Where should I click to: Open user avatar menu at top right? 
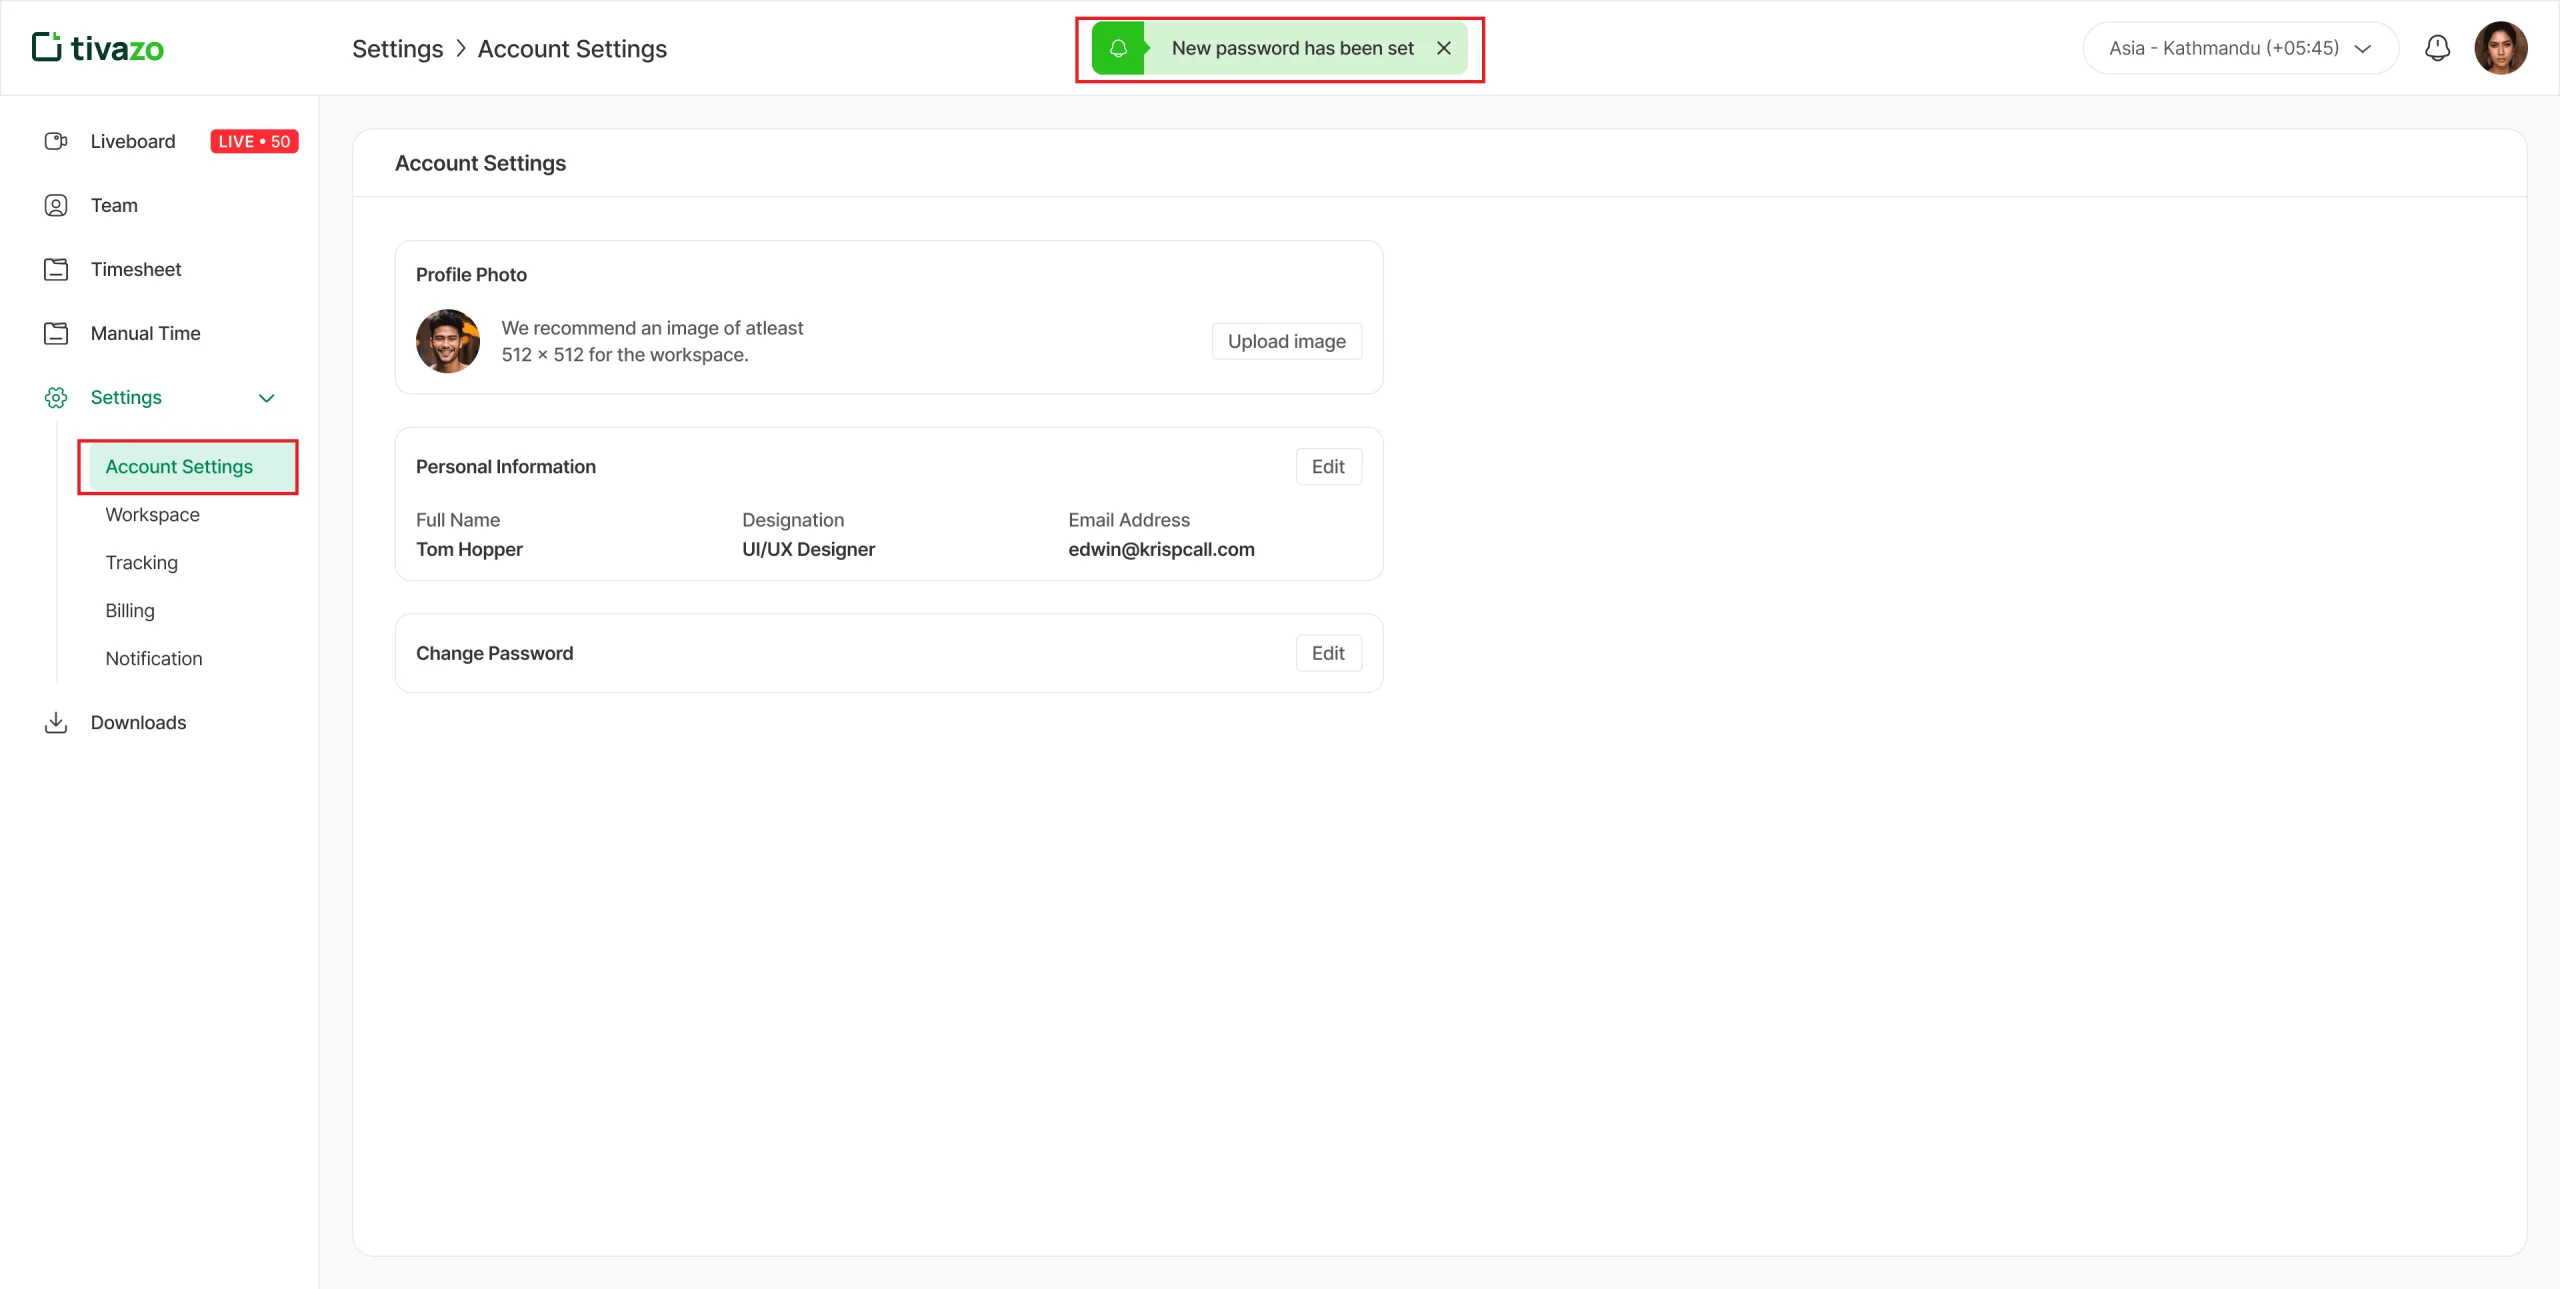(2500, 48)
